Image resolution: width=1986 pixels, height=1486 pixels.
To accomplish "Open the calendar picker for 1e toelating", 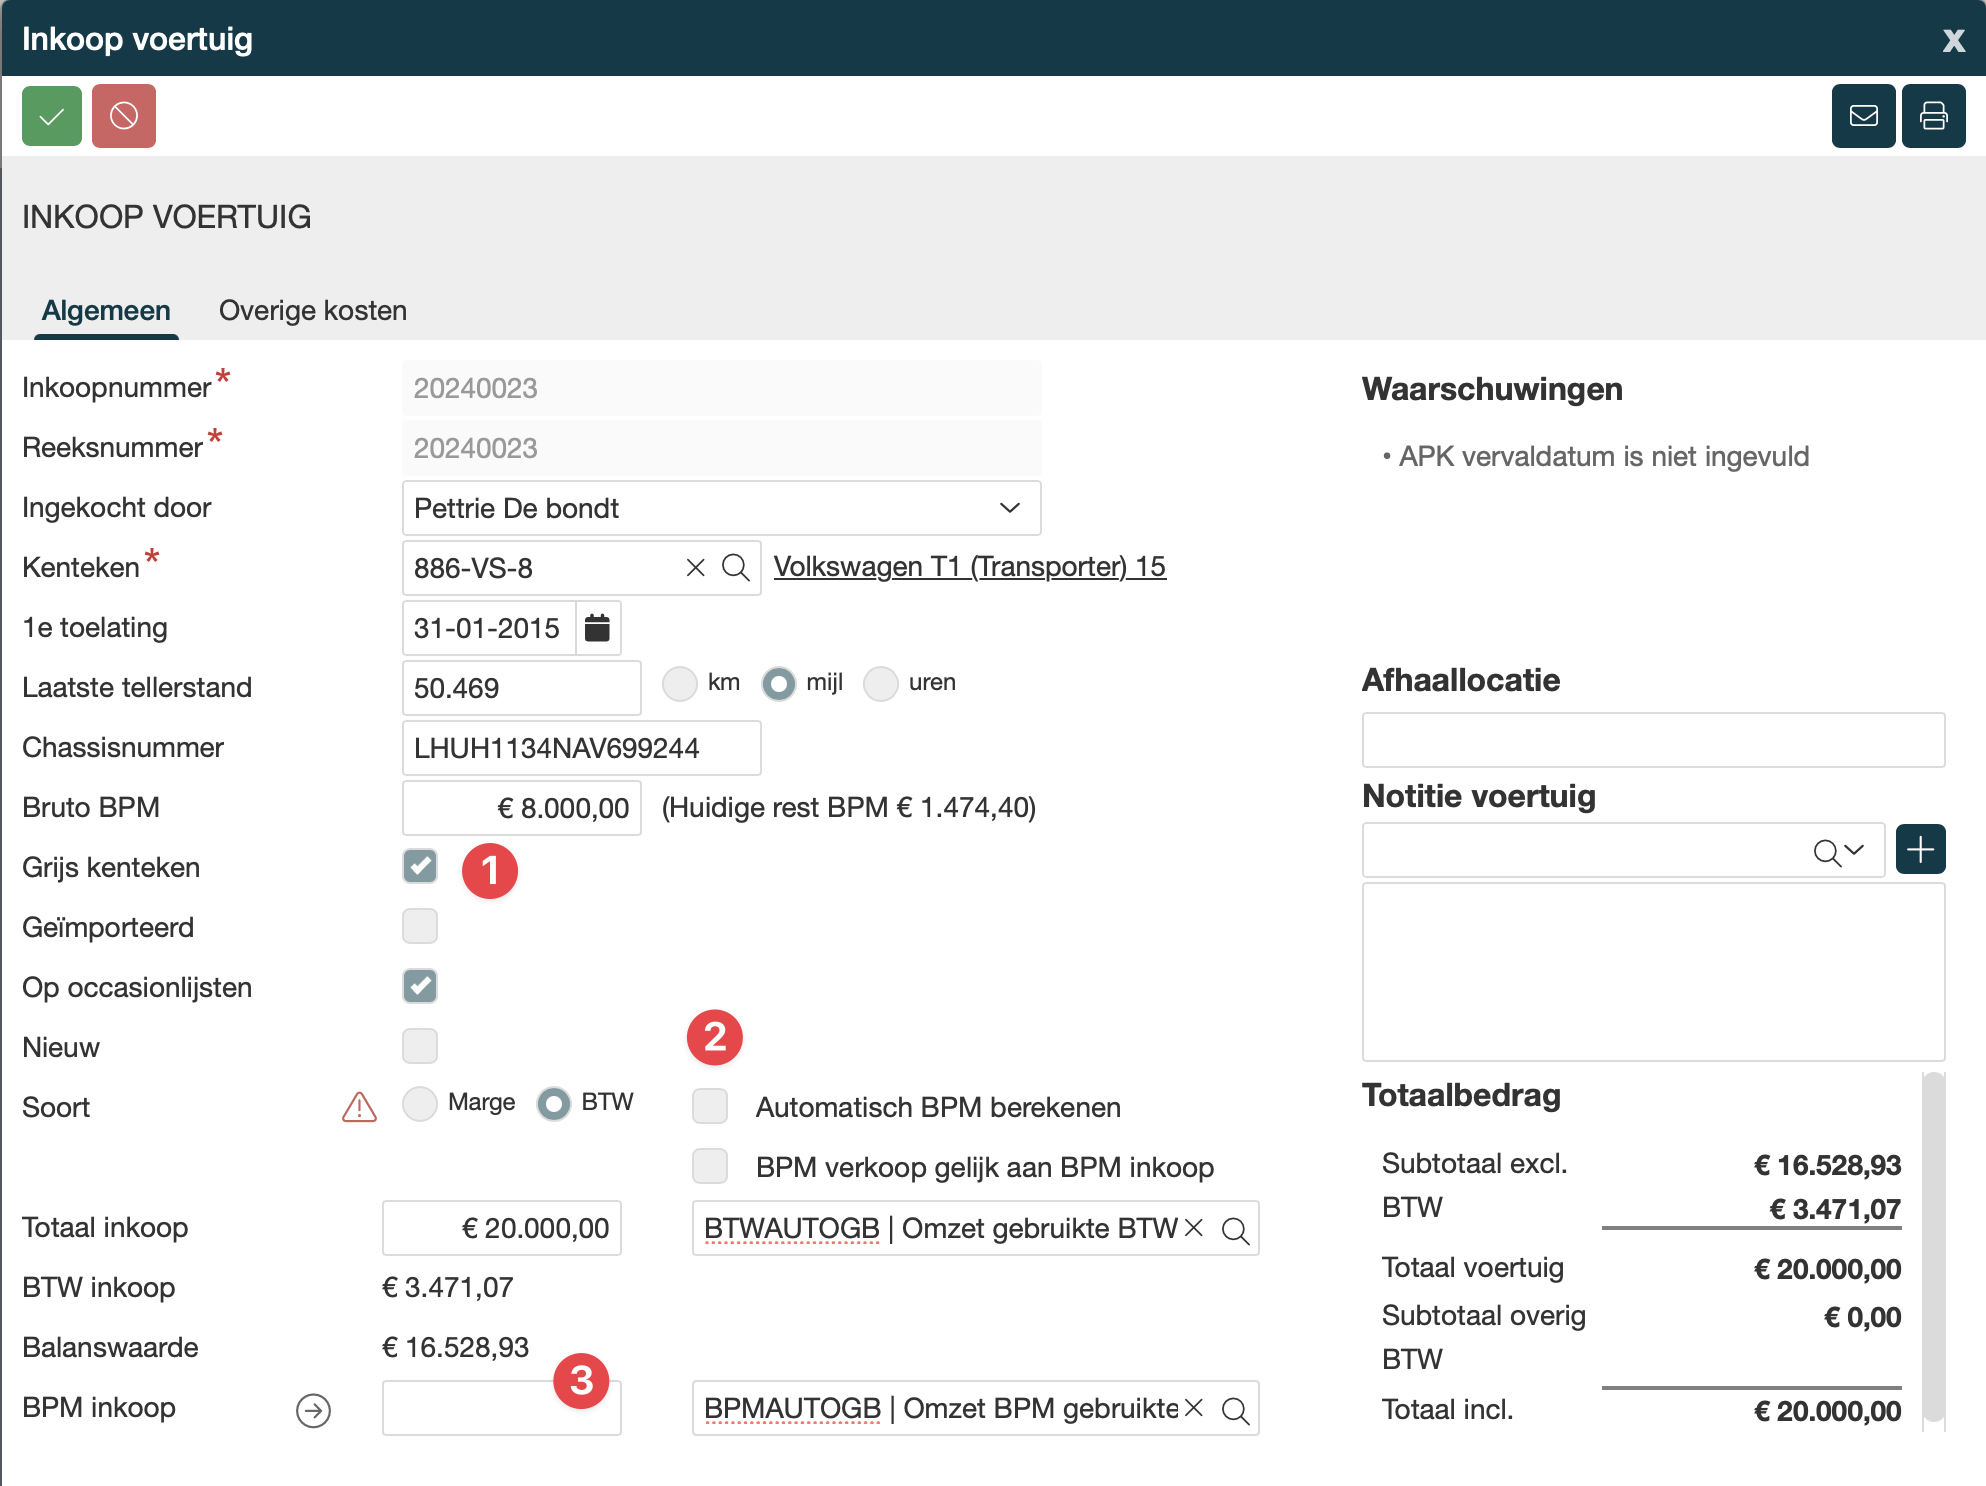I will click(x=597, y=628).
